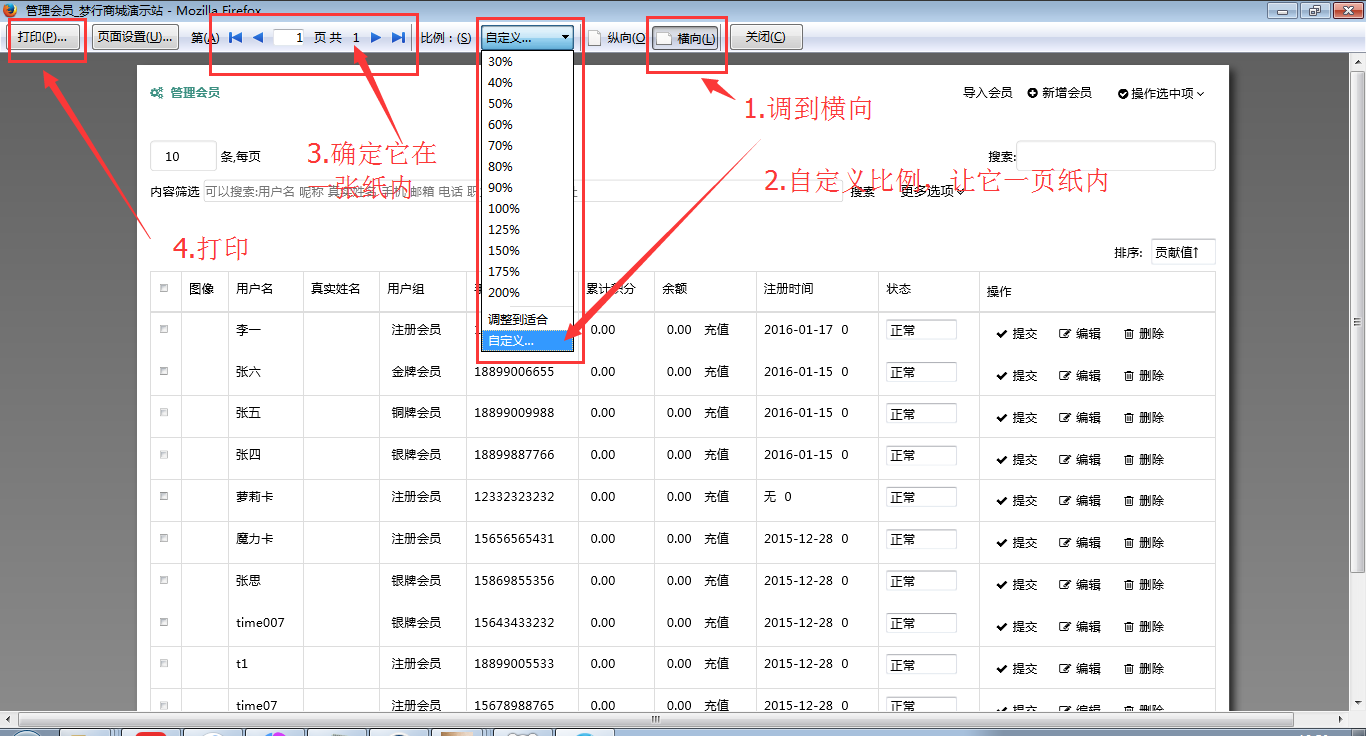Viewport: 1366px width, 736px height.
Task: Check the row checkbox for 魔力卡
Action: click(x=165, y=538)
